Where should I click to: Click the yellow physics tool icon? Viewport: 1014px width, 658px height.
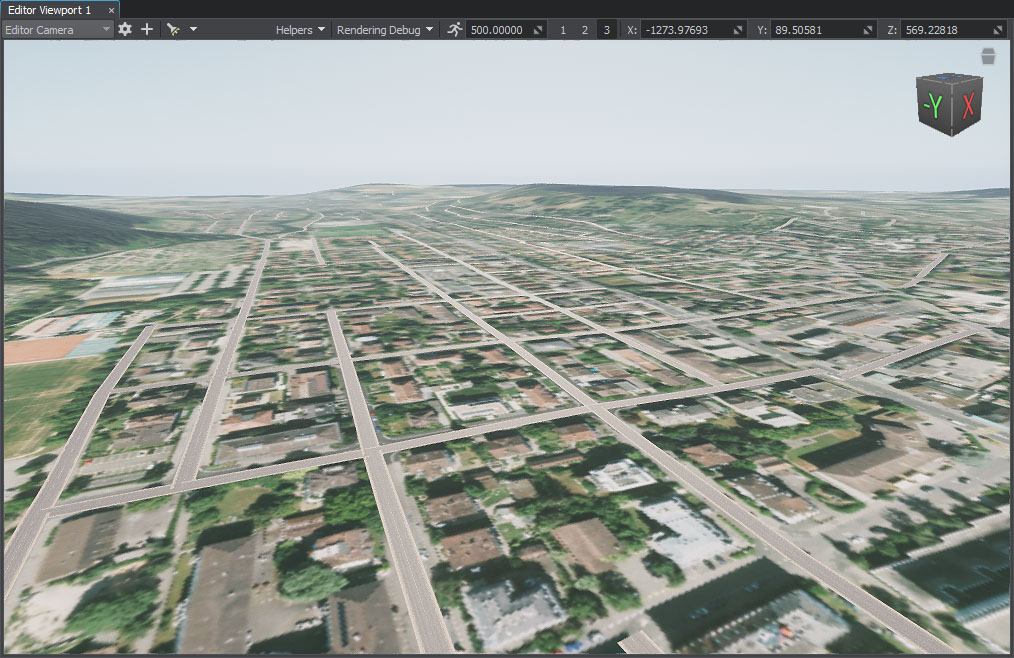coord(173,30)
